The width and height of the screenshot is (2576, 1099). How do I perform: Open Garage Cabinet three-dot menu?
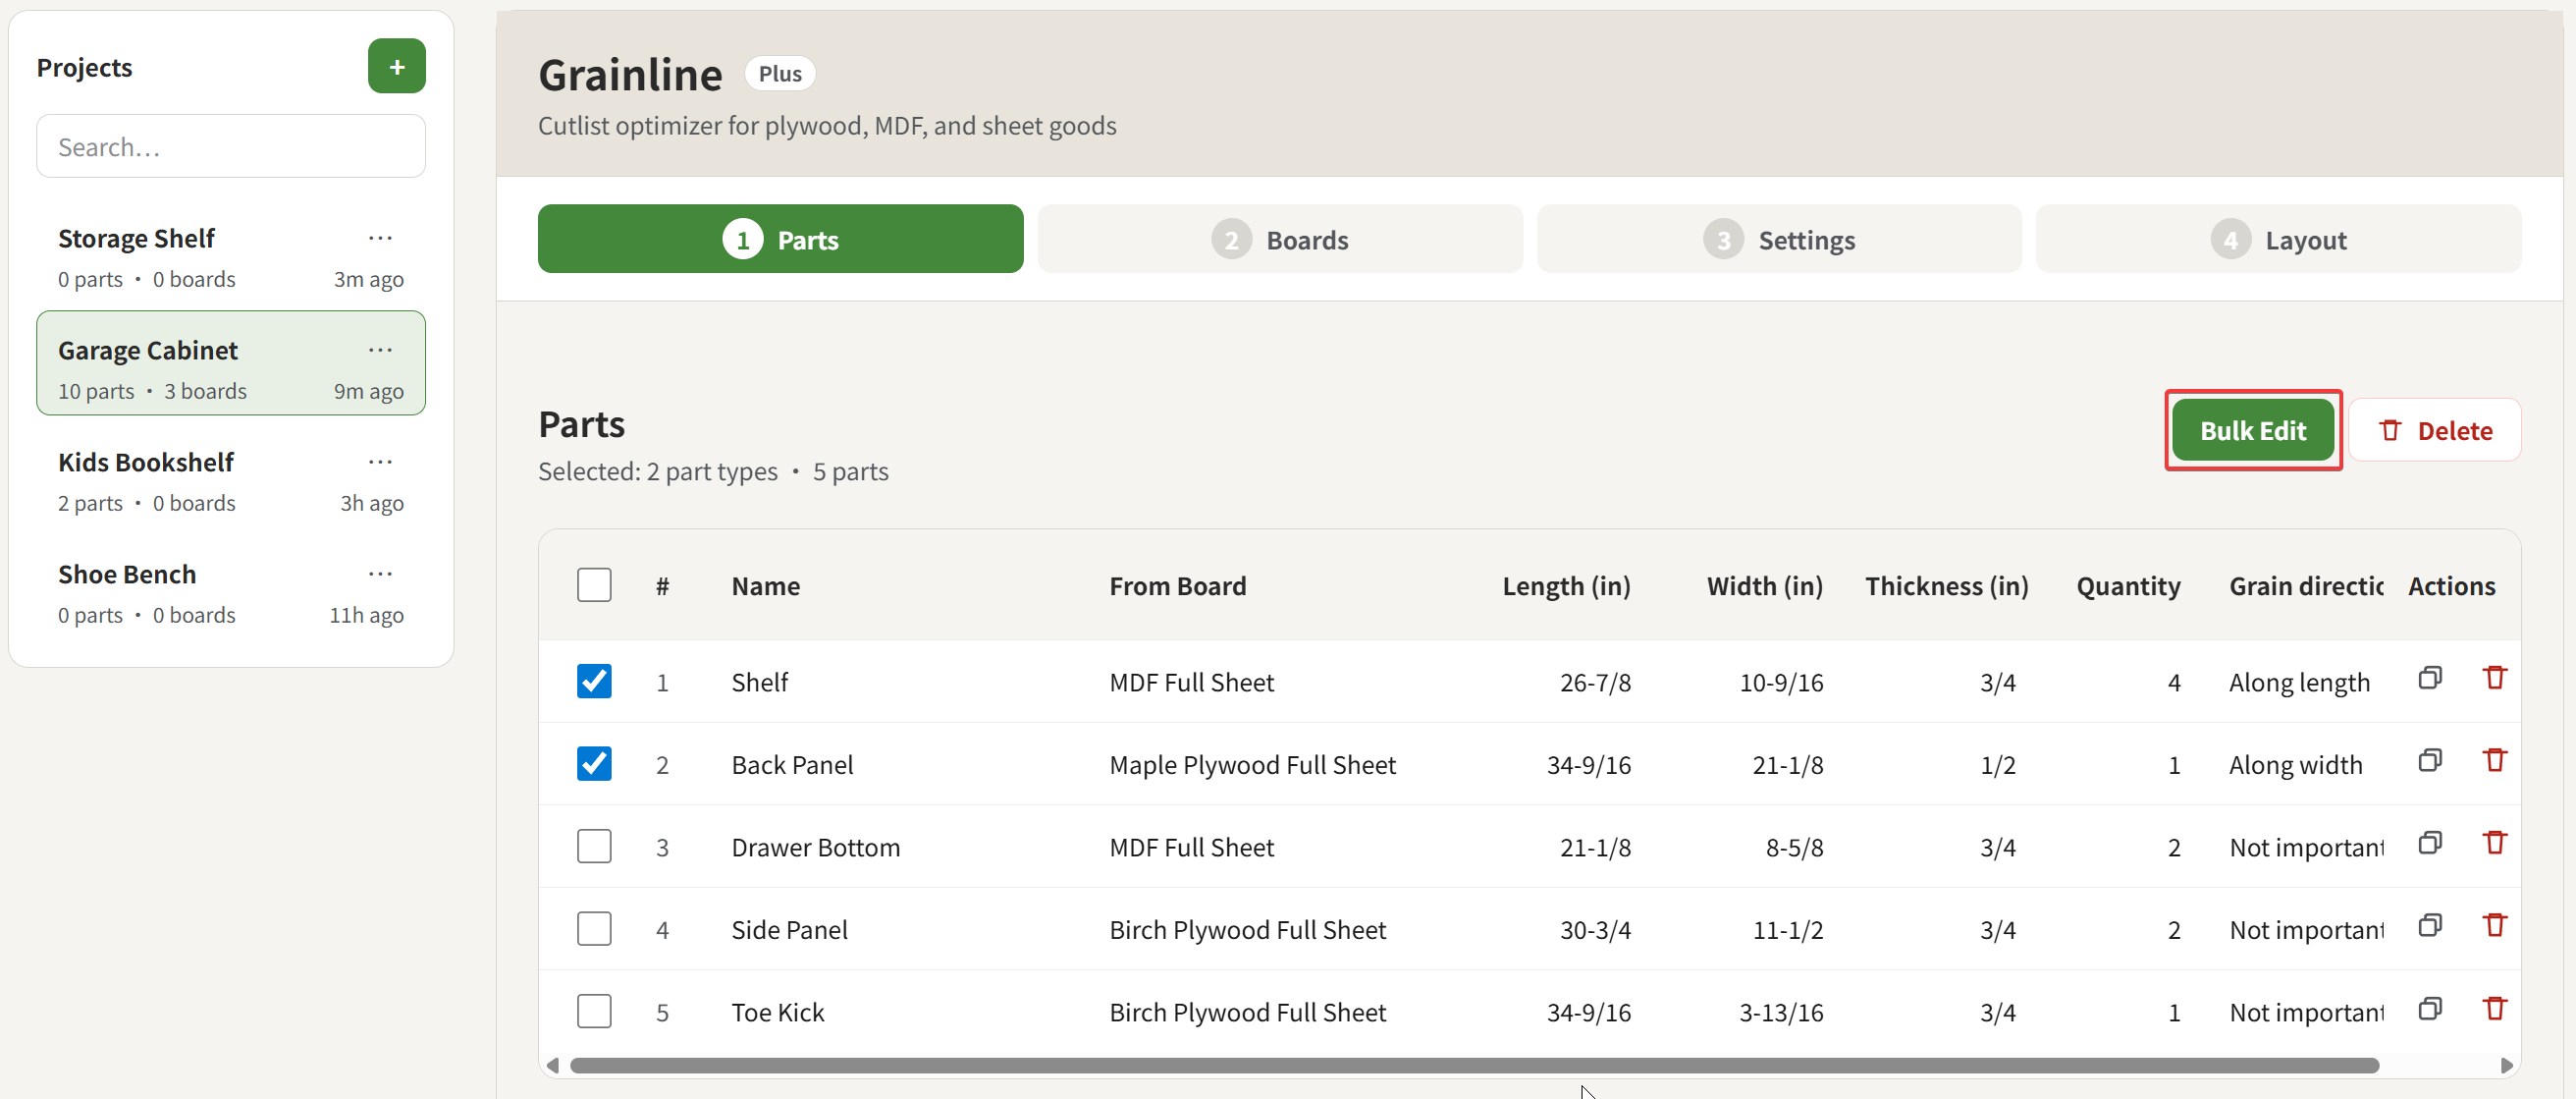click(x=380, y=350)
